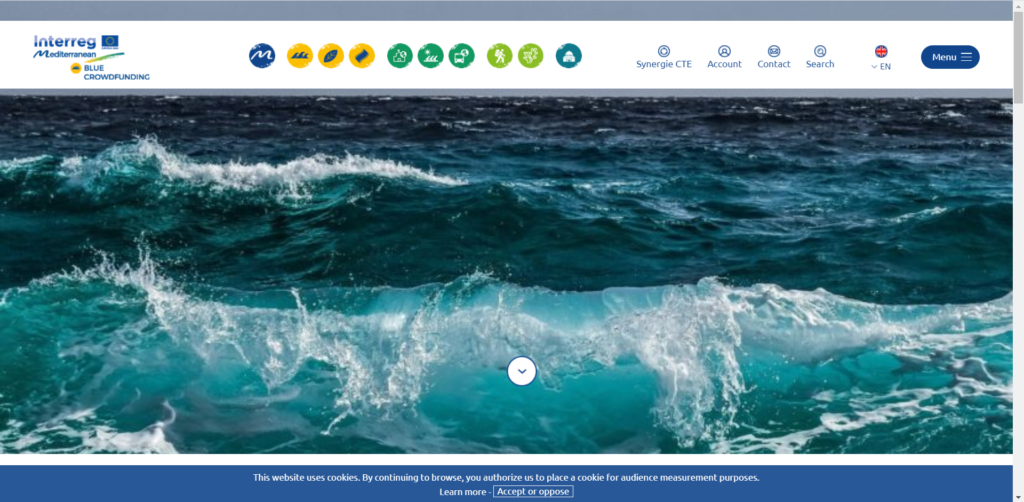The width and height of the screenshot is (1024, 502).
Task: Click the Interreg Mediterranean Blue Crowdfunding logo
Action: tap(92, 57)
